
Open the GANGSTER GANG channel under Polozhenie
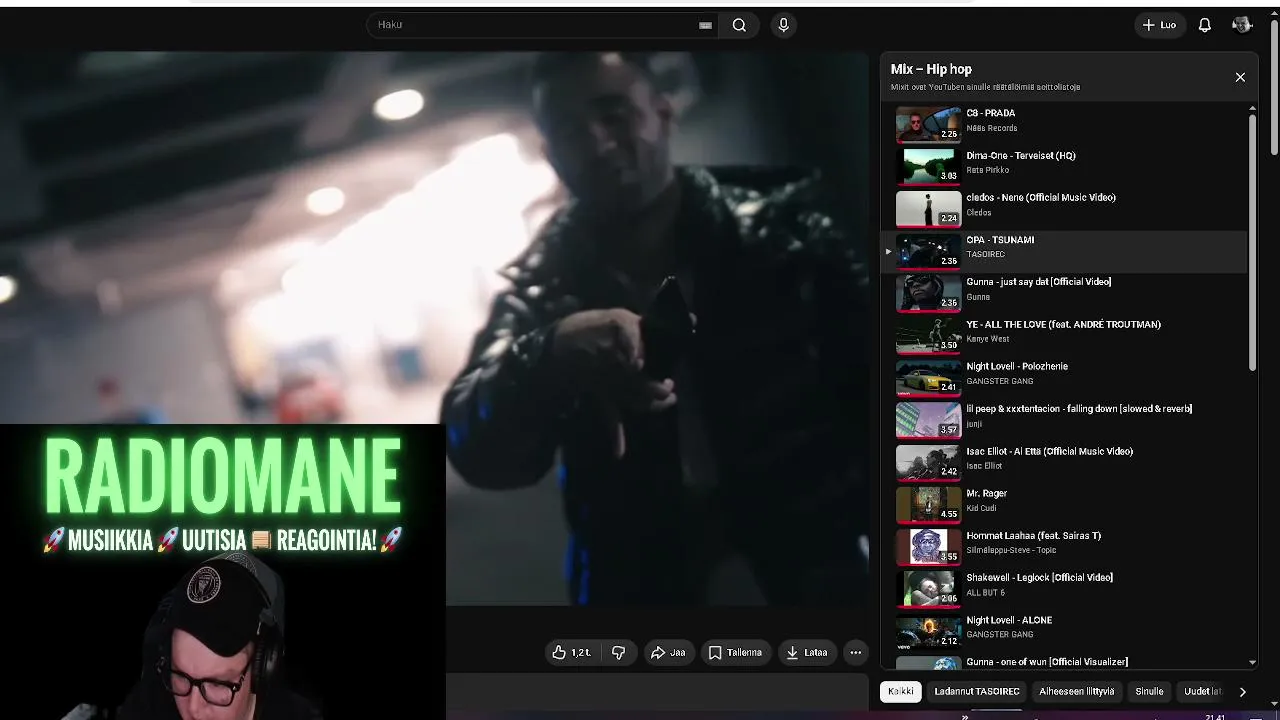(1000, 381)
